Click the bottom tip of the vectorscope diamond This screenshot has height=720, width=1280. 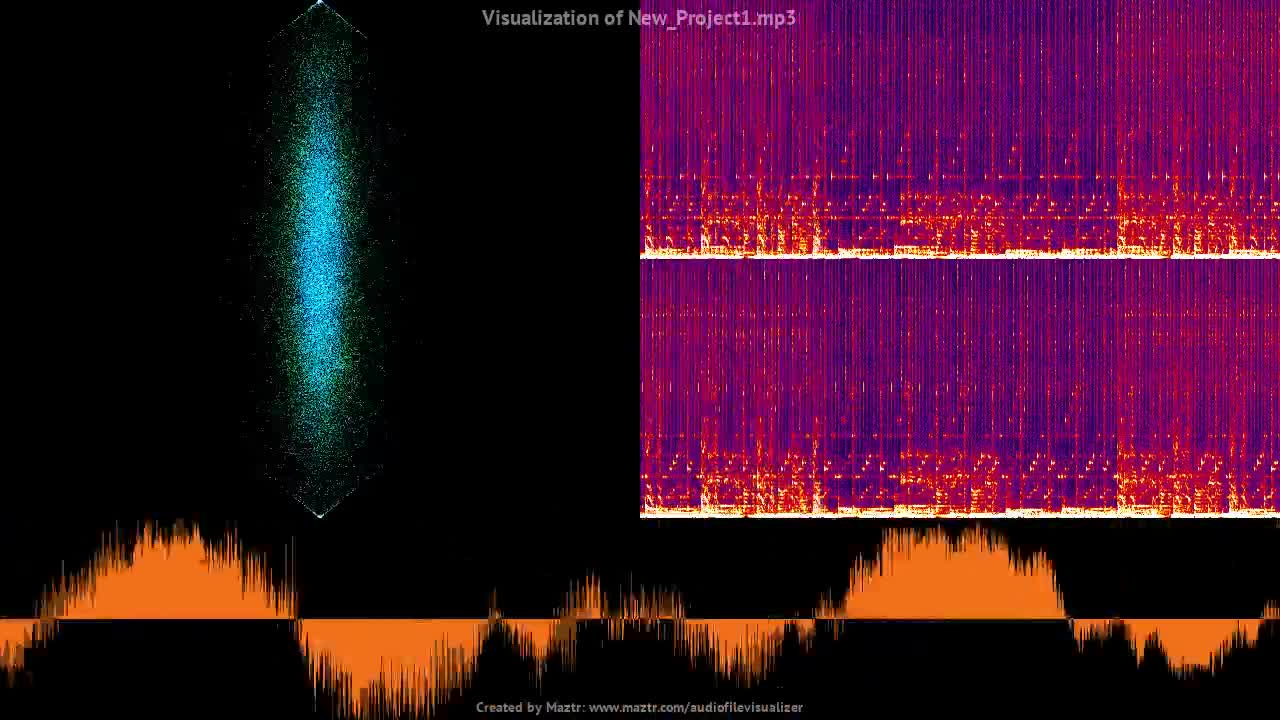320,515
